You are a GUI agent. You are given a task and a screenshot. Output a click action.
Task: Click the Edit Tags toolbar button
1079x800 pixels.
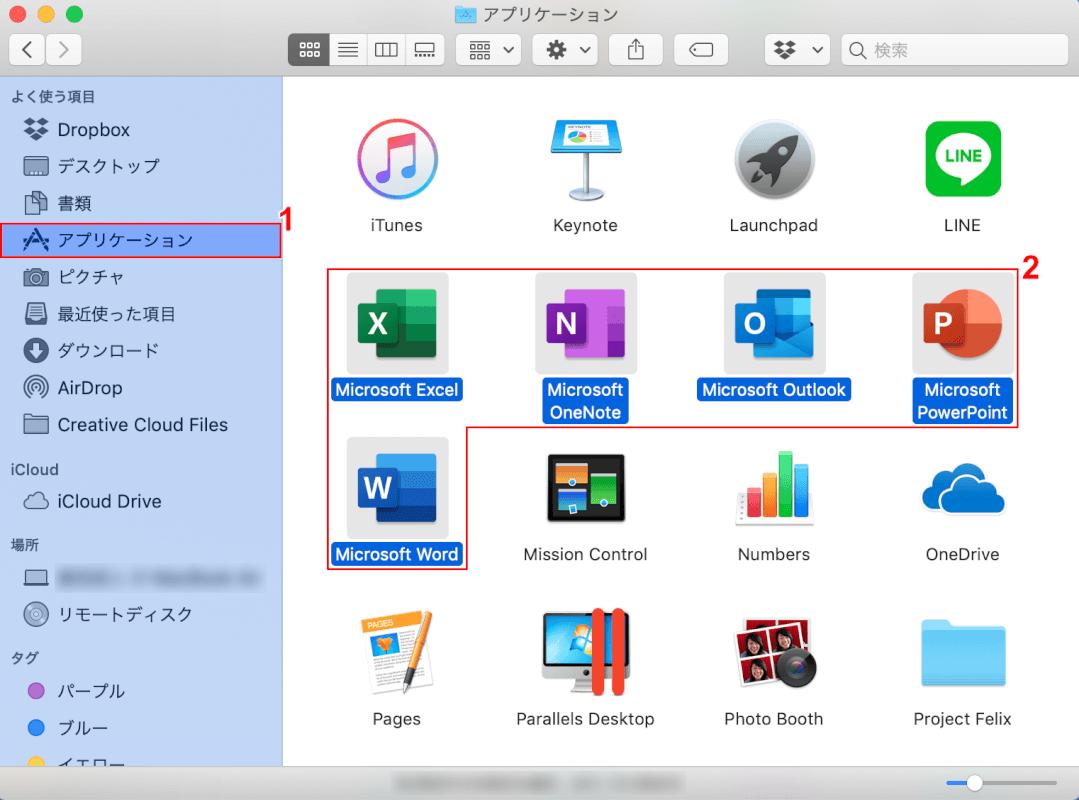(x=701, y=50)
